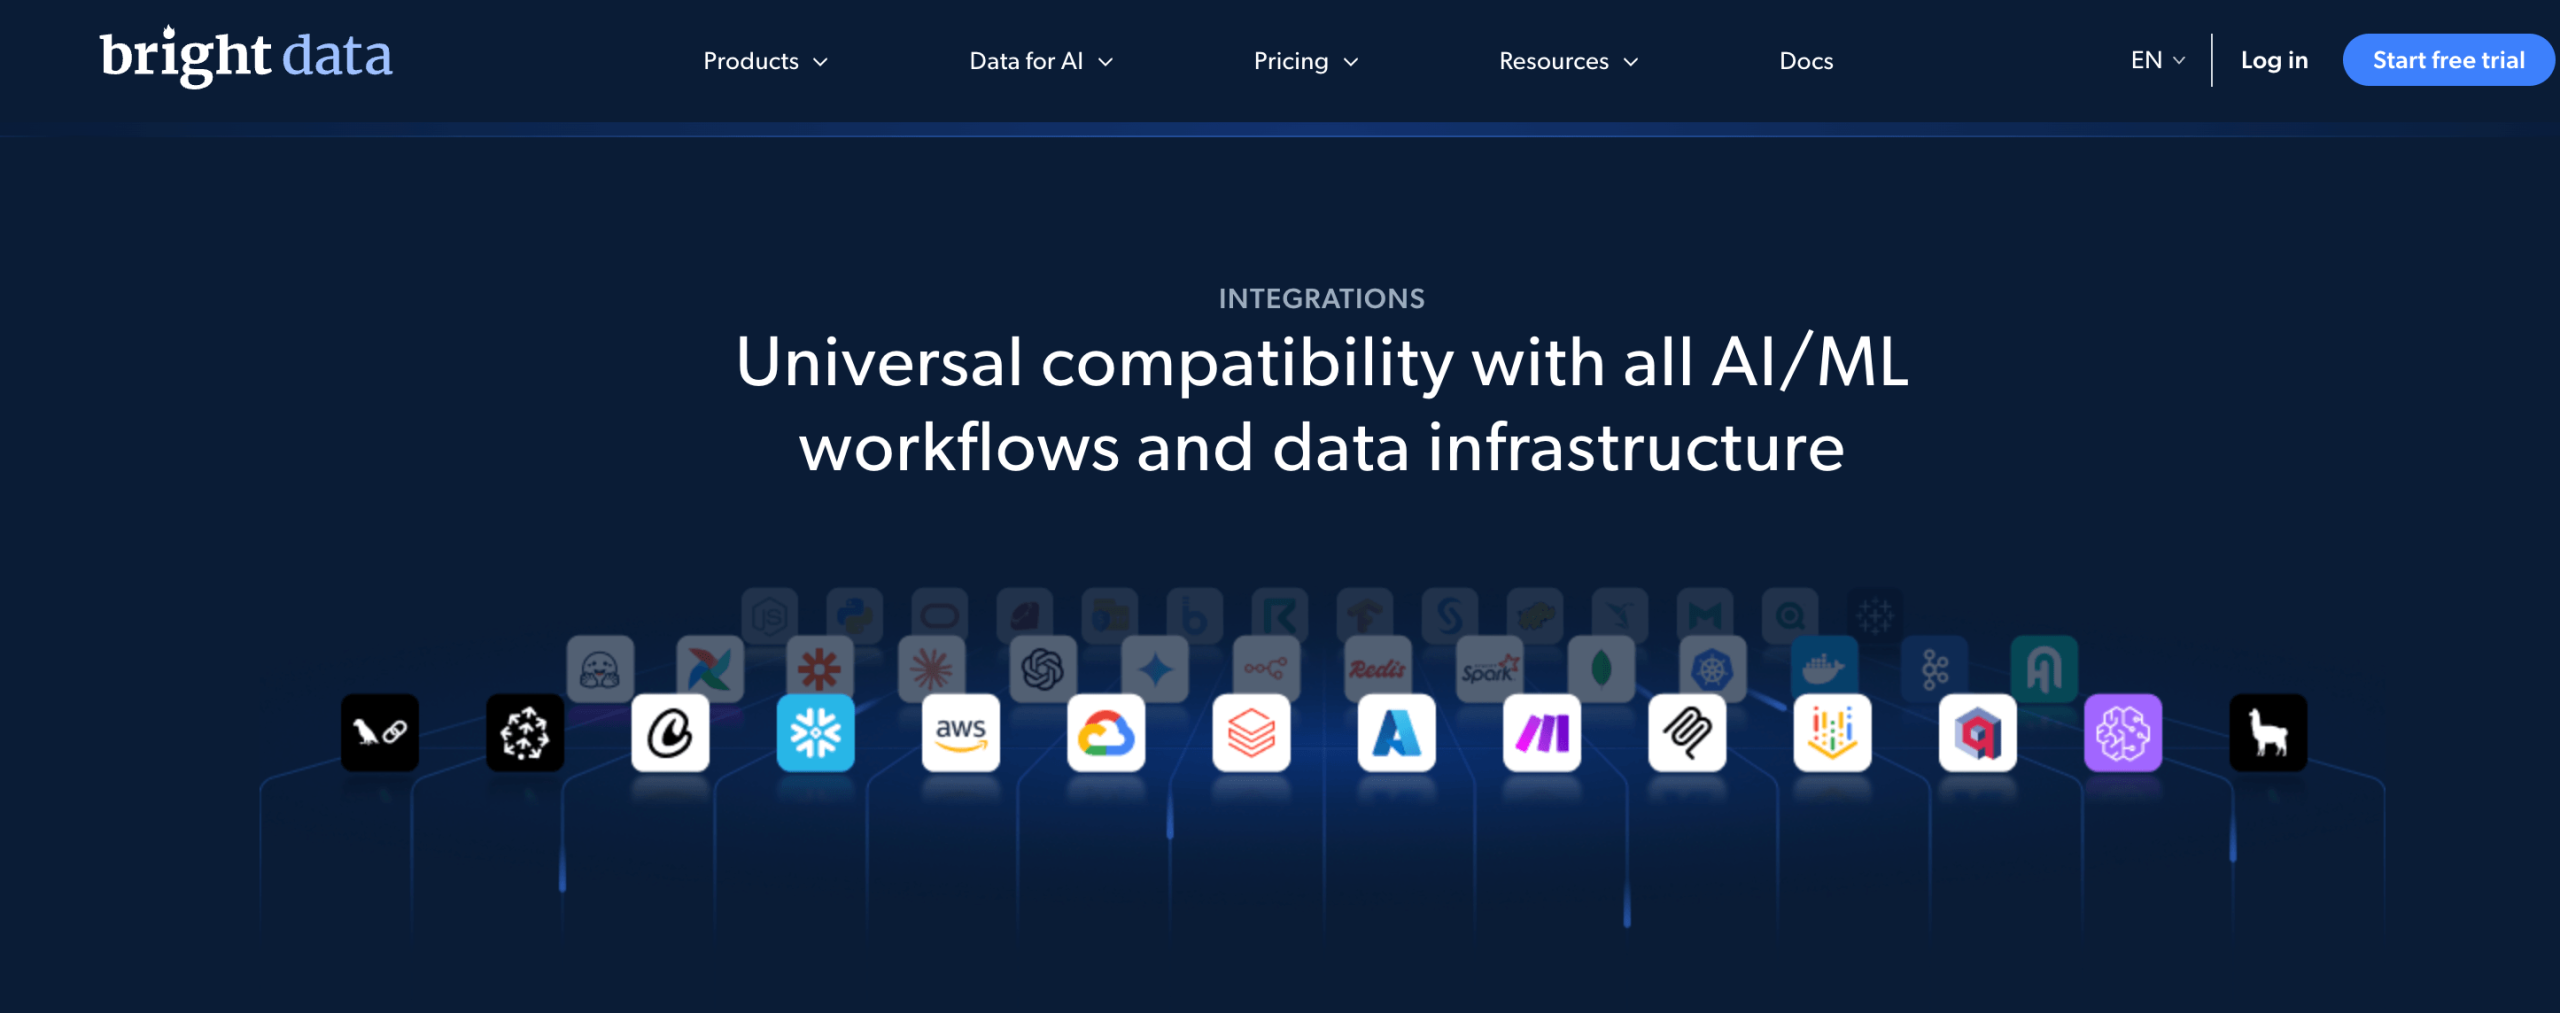Open the AWS integration icon
This screenshot has height=1013, width=2560.
(x=961, y=733)
